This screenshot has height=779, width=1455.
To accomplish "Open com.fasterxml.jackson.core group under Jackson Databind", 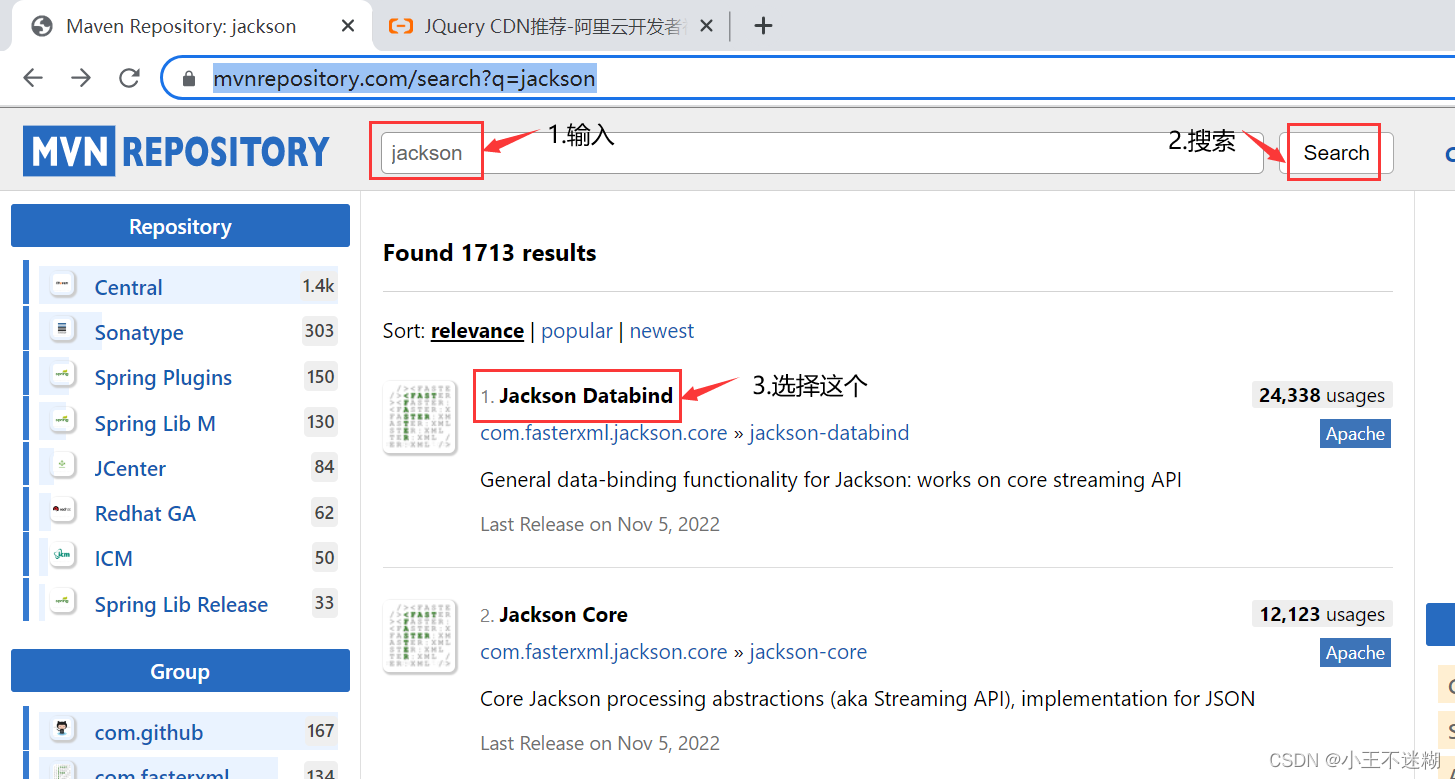I will [x=604, y=433].
